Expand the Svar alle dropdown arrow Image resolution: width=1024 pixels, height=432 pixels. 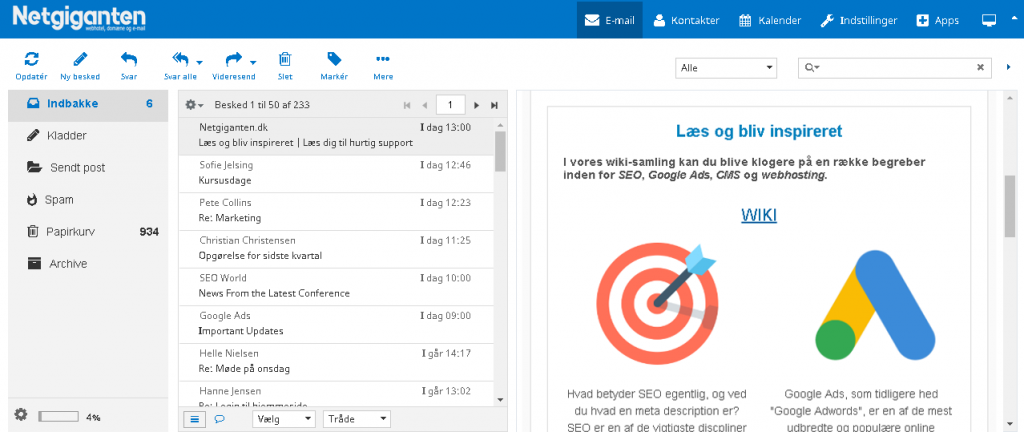[x=200, y=62]
